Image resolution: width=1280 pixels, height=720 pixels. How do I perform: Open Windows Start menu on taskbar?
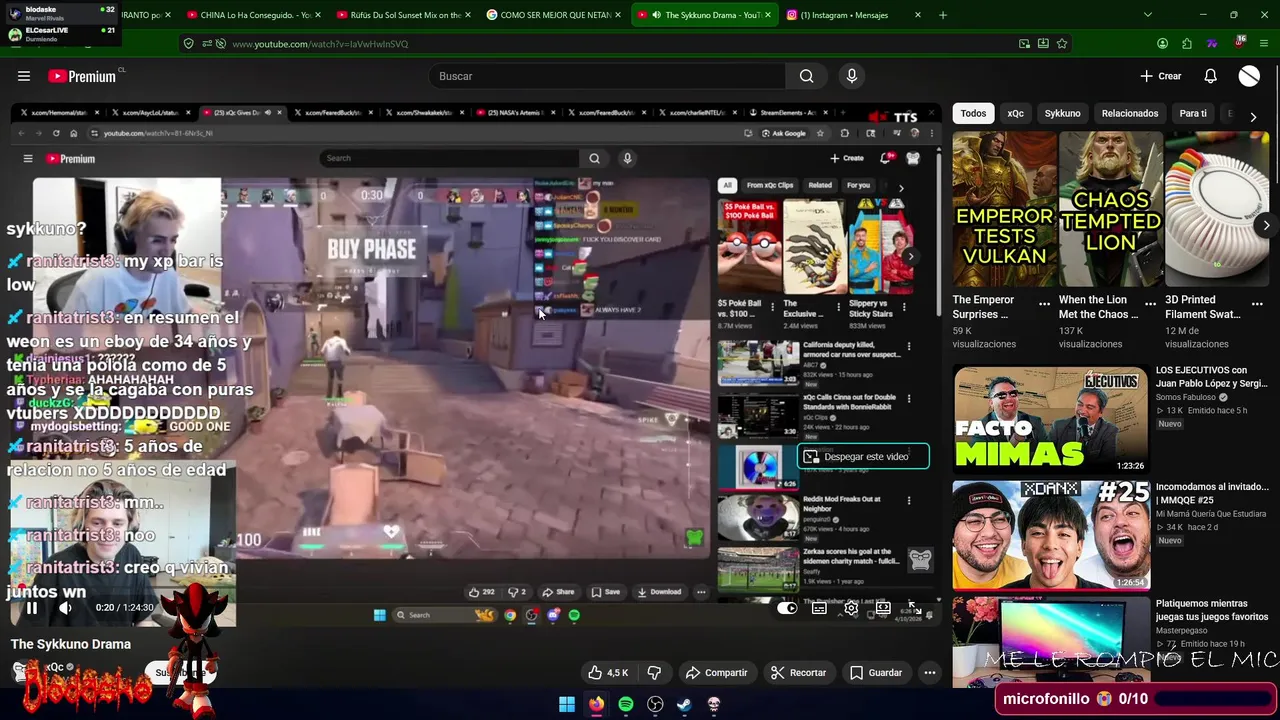pyautogui.click(x=567, y=704)
